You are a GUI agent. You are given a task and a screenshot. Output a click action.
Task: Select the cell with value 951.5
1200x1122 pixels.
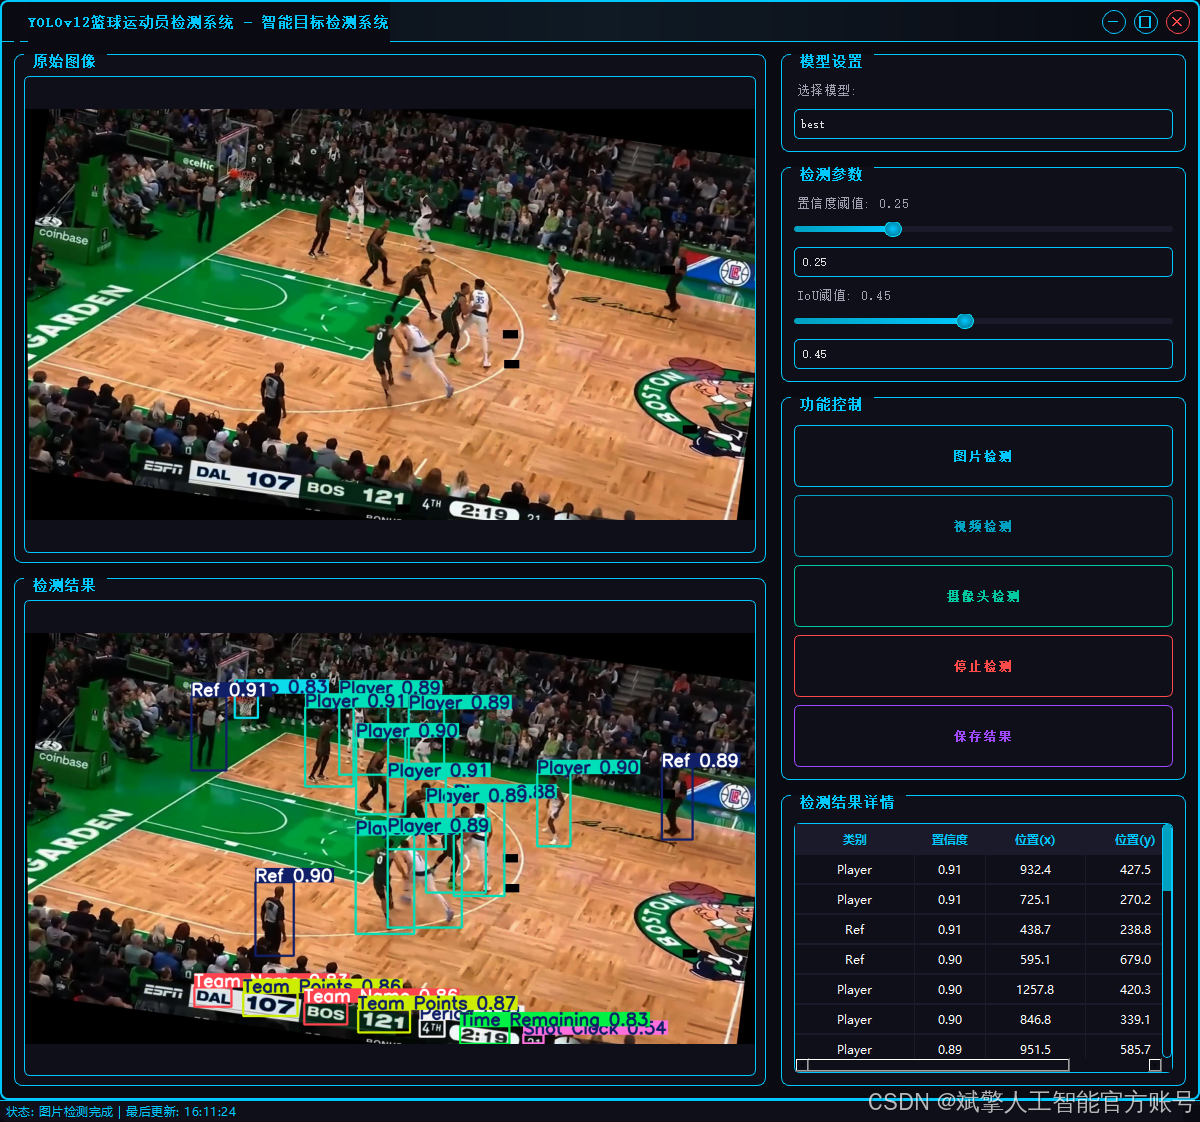coord(1035,1049)
